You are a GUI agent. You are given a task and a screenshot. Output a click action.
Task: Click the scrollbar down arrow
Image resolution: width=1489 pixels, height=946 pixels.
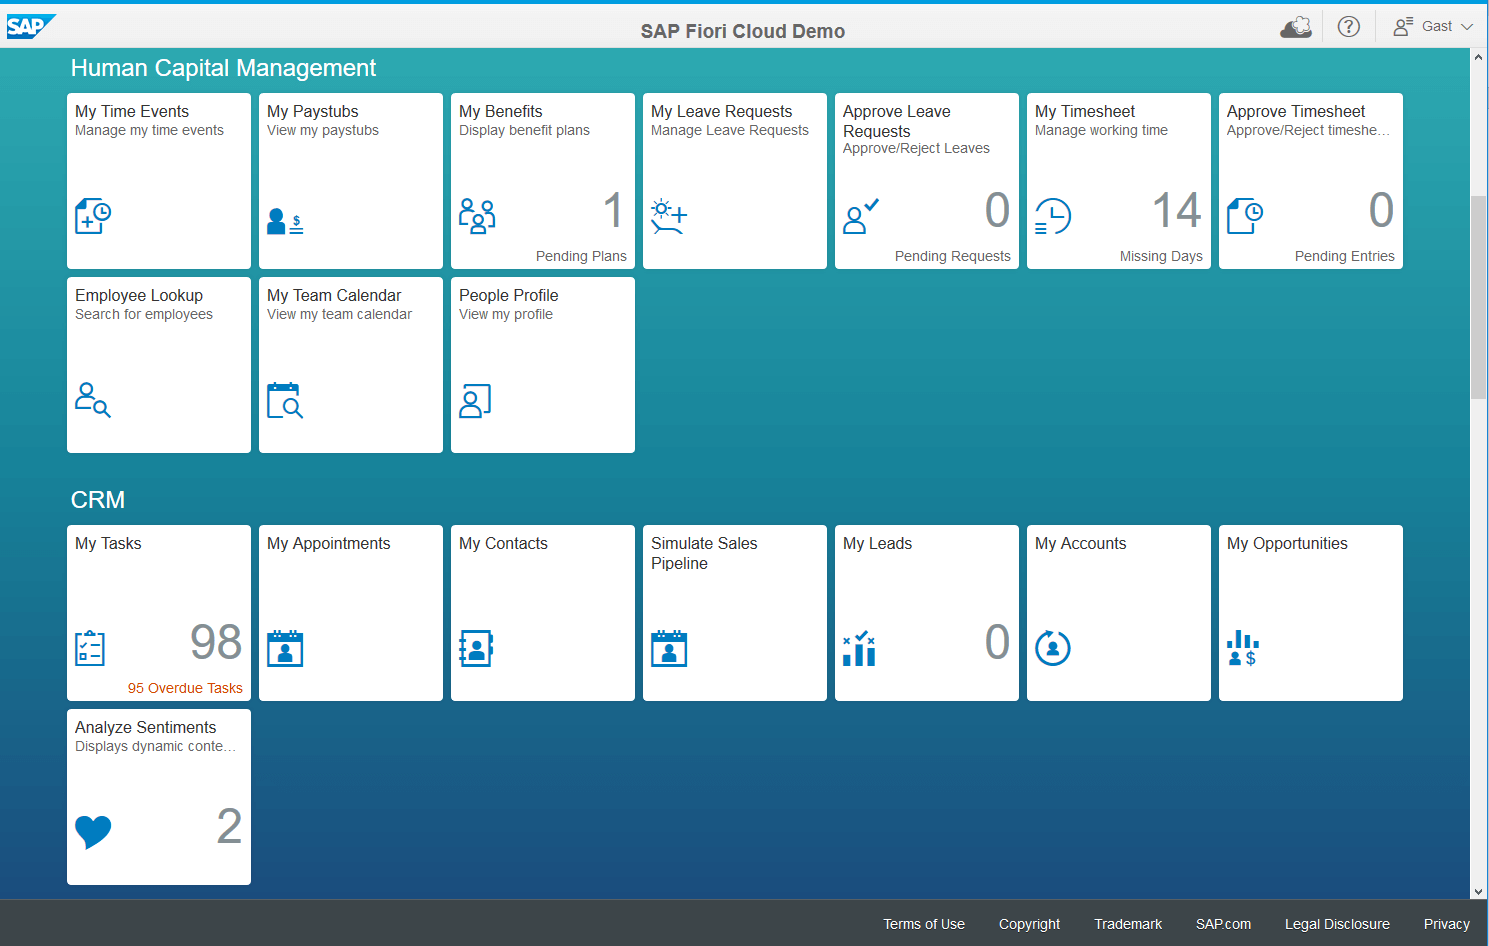pos(1478,891)
